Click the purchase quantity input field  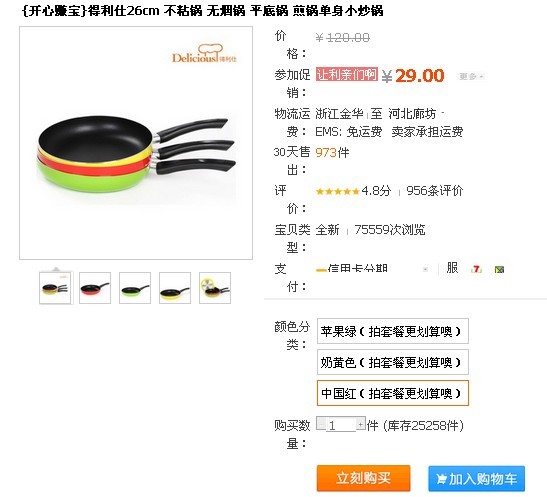[x=341, y=425]
